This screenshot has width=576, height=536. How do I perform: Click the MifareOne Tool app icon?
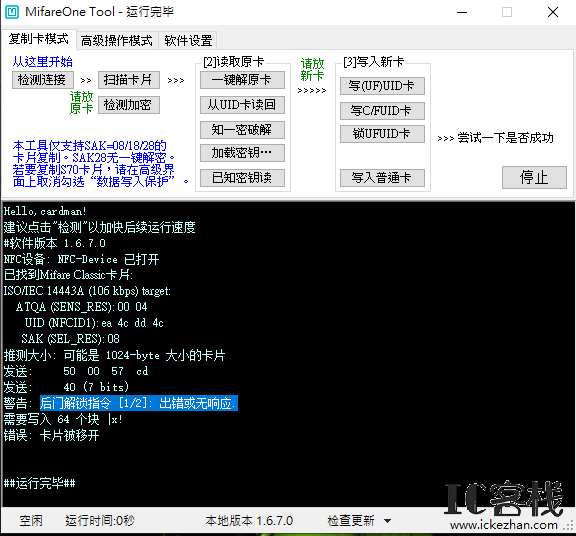[11, 12]
